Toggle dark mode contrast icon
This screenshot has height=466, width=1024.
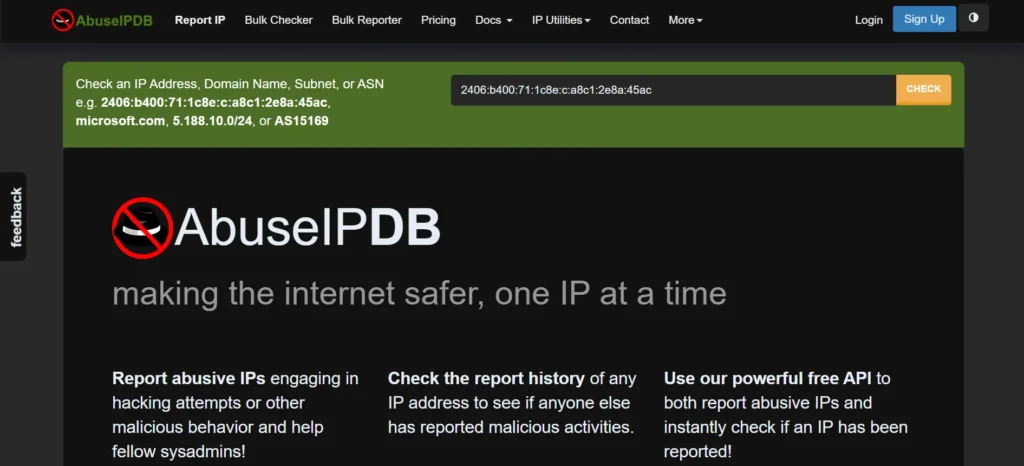pos(973,18)
